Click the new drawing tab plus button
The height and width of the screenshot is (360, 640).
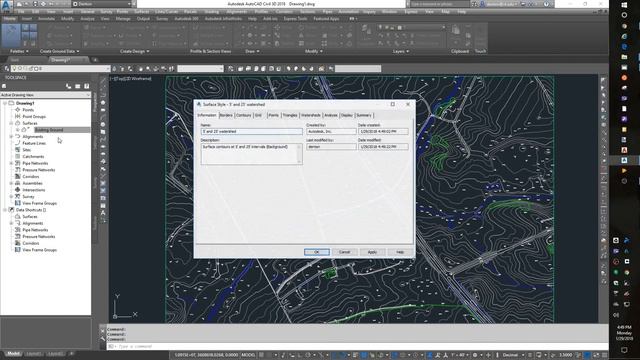[95, 60]
